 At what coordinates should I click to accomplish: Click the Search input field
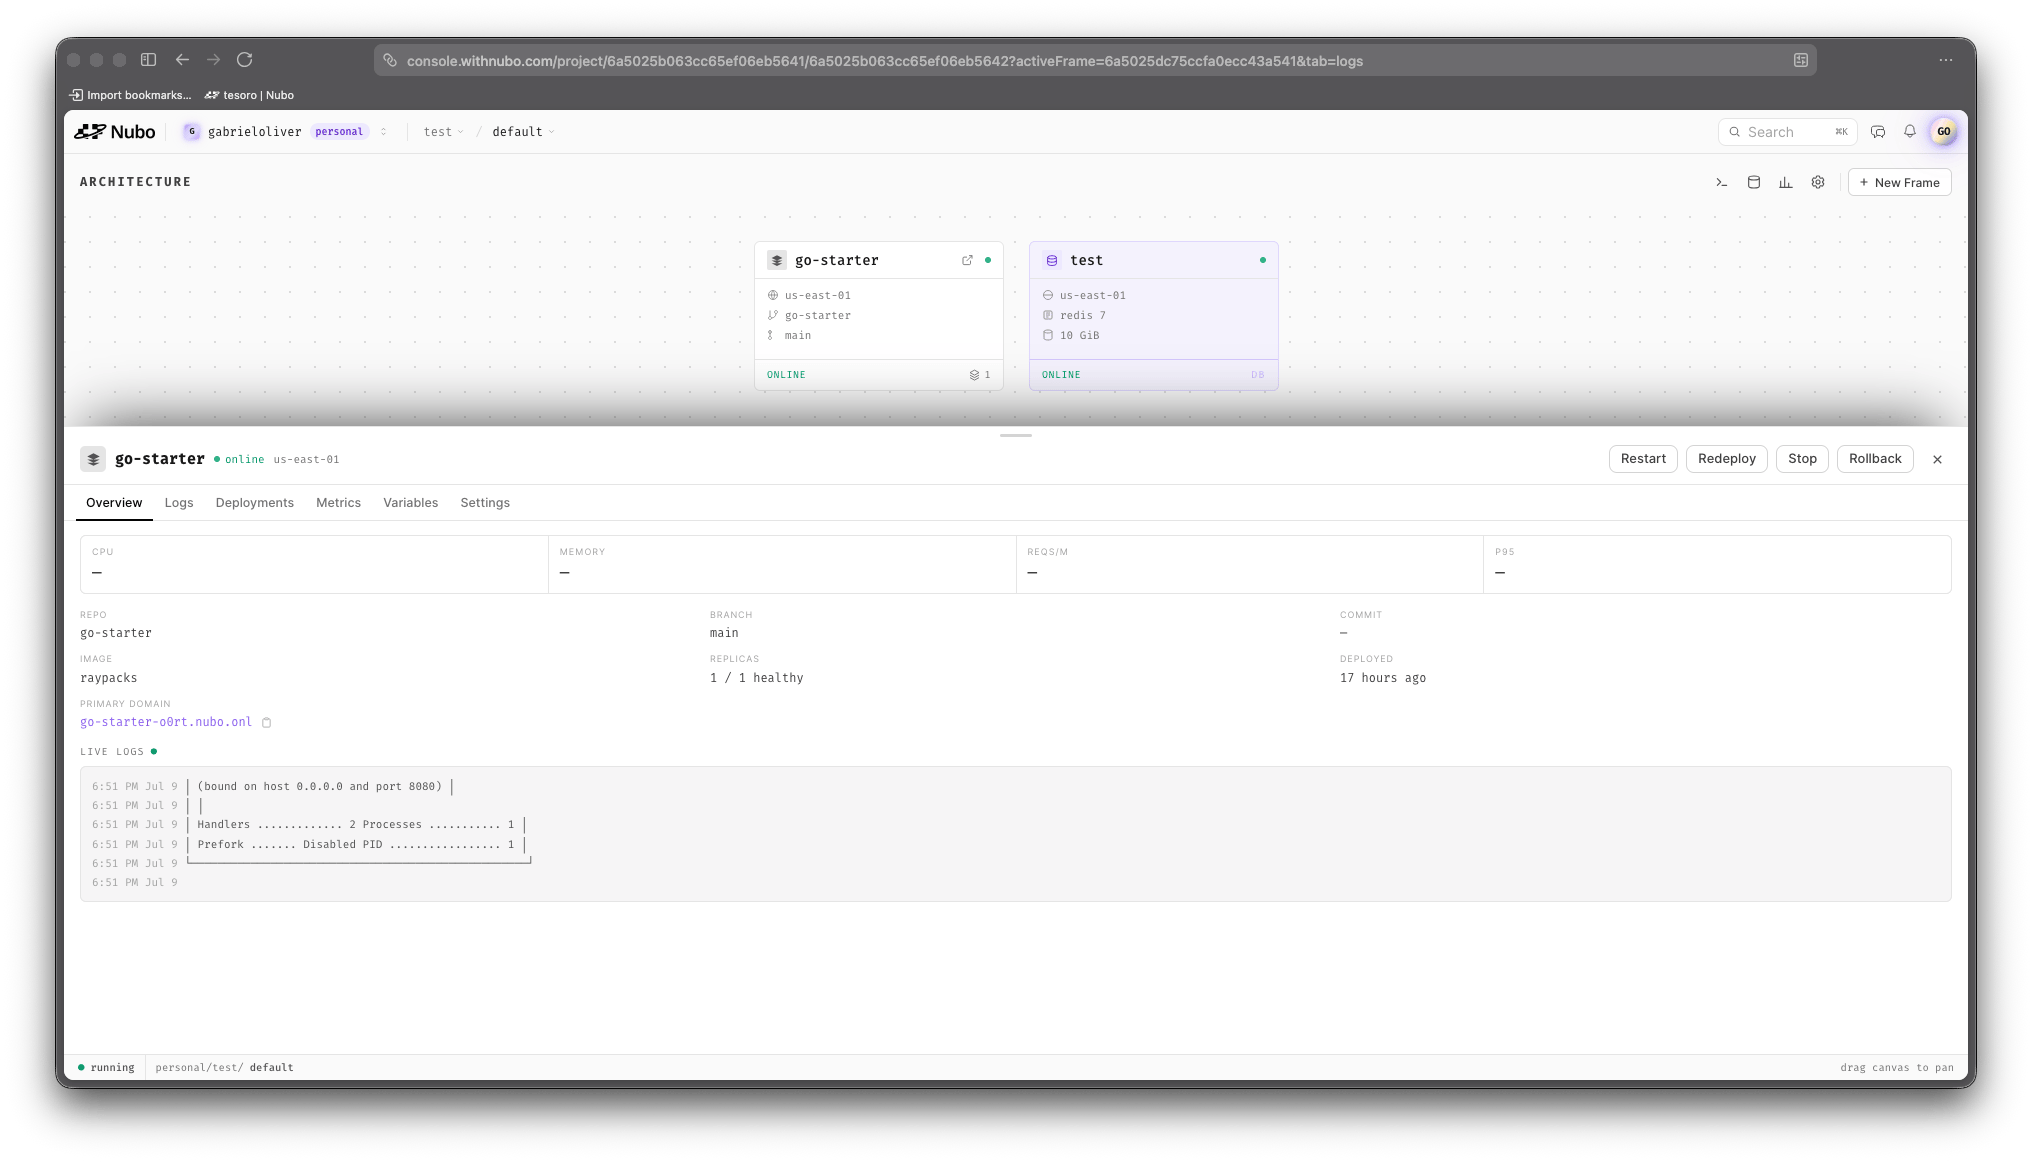pyautogui.click(x=1787, y=132)
